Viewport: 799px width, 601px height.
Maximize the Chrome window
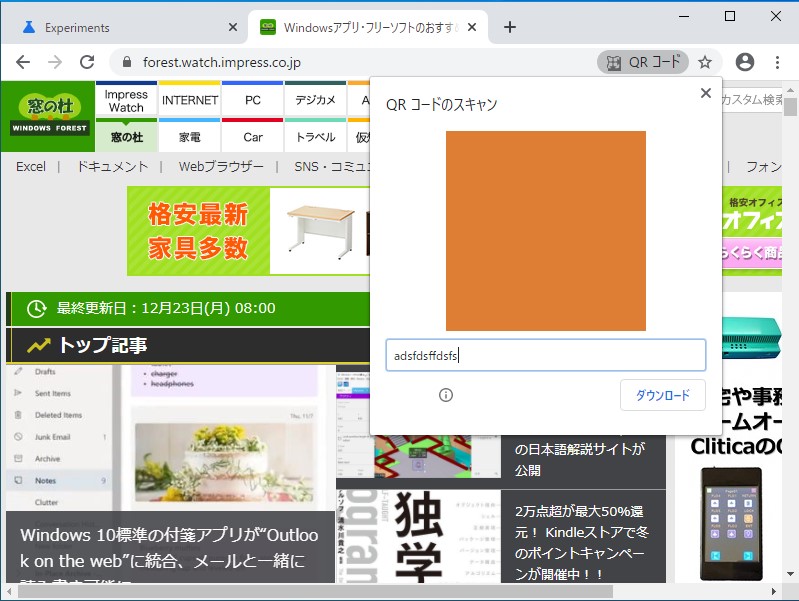click(730, 16)
